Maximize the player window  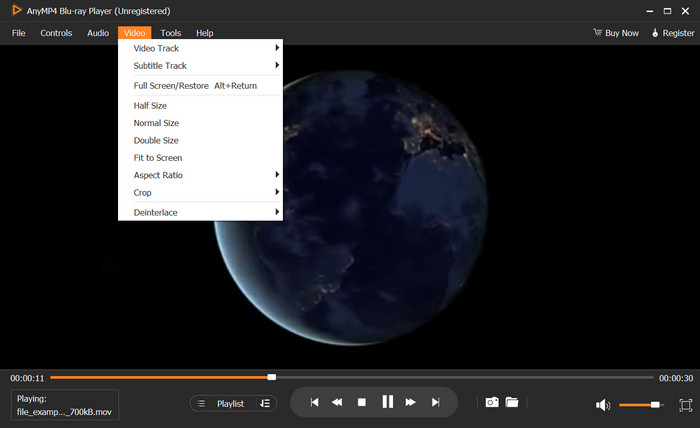point(667,11)
